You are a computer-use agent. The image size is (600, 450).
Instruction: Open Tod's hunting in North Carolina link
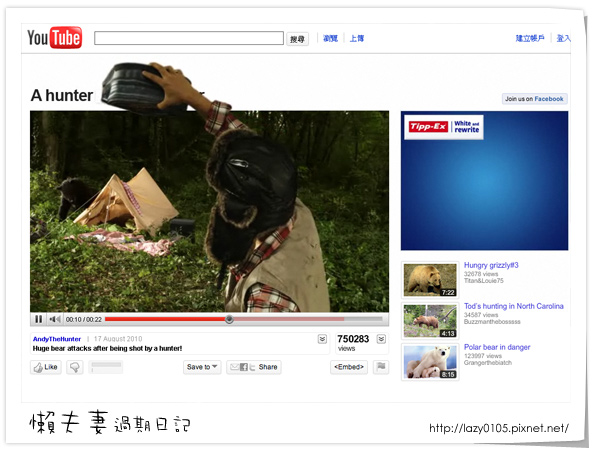514,306
